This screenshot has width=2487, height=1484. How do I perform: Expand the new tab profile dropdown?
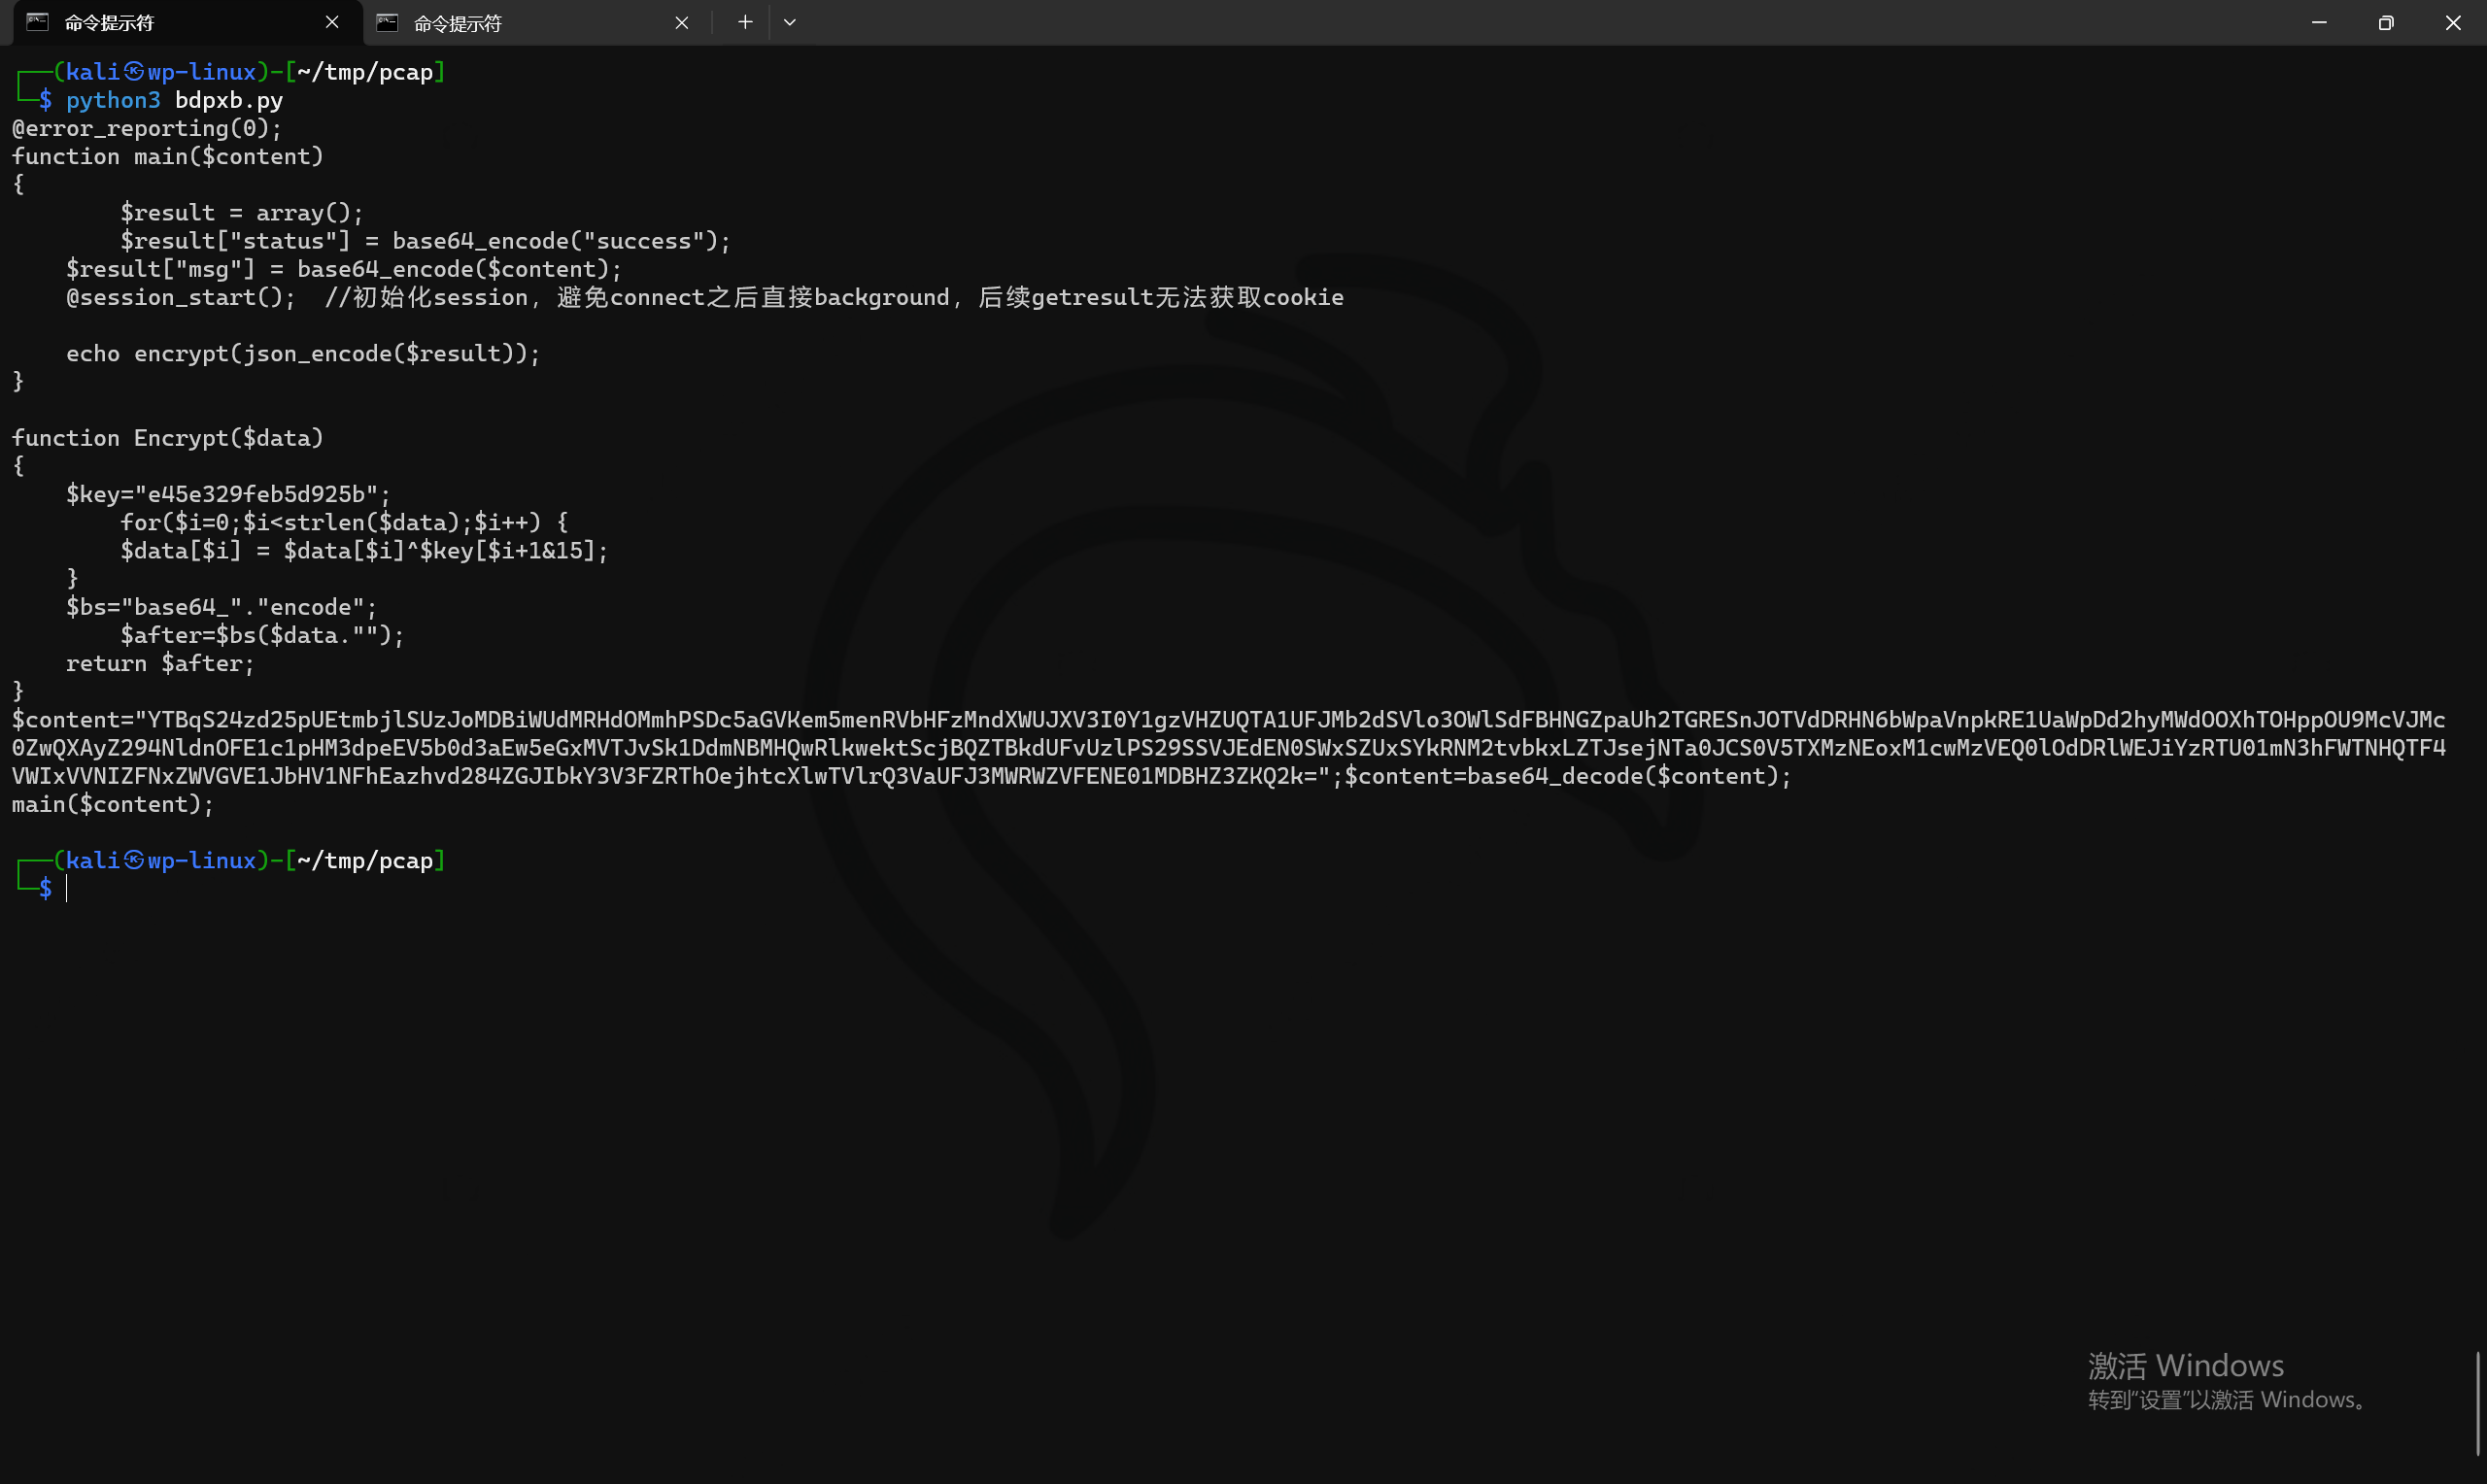coord(790,22)
